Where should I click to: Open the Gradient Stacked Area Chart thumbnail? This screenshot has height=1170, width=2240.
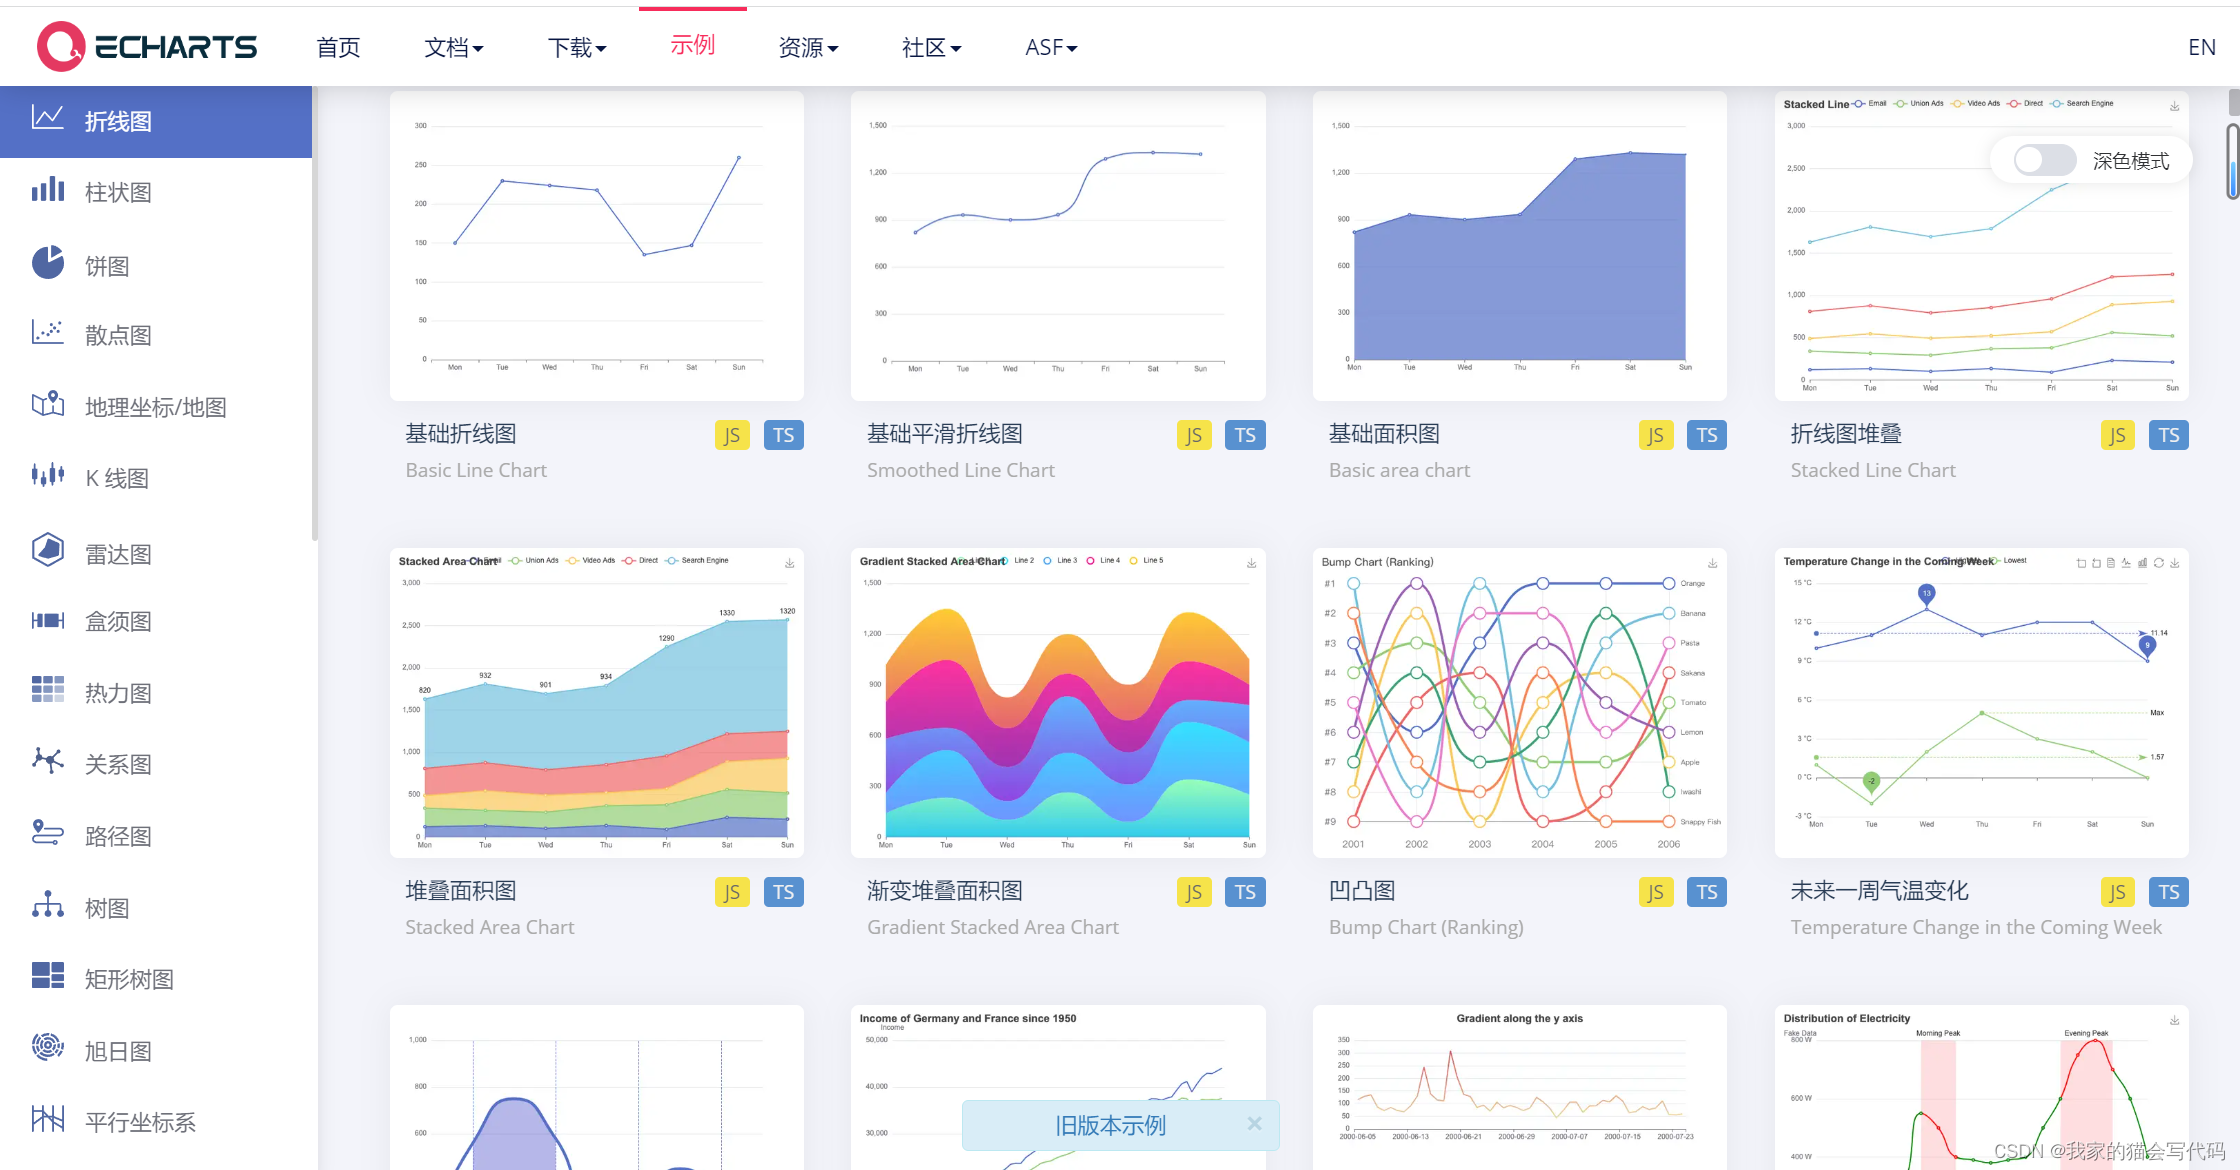[1058, 702]
